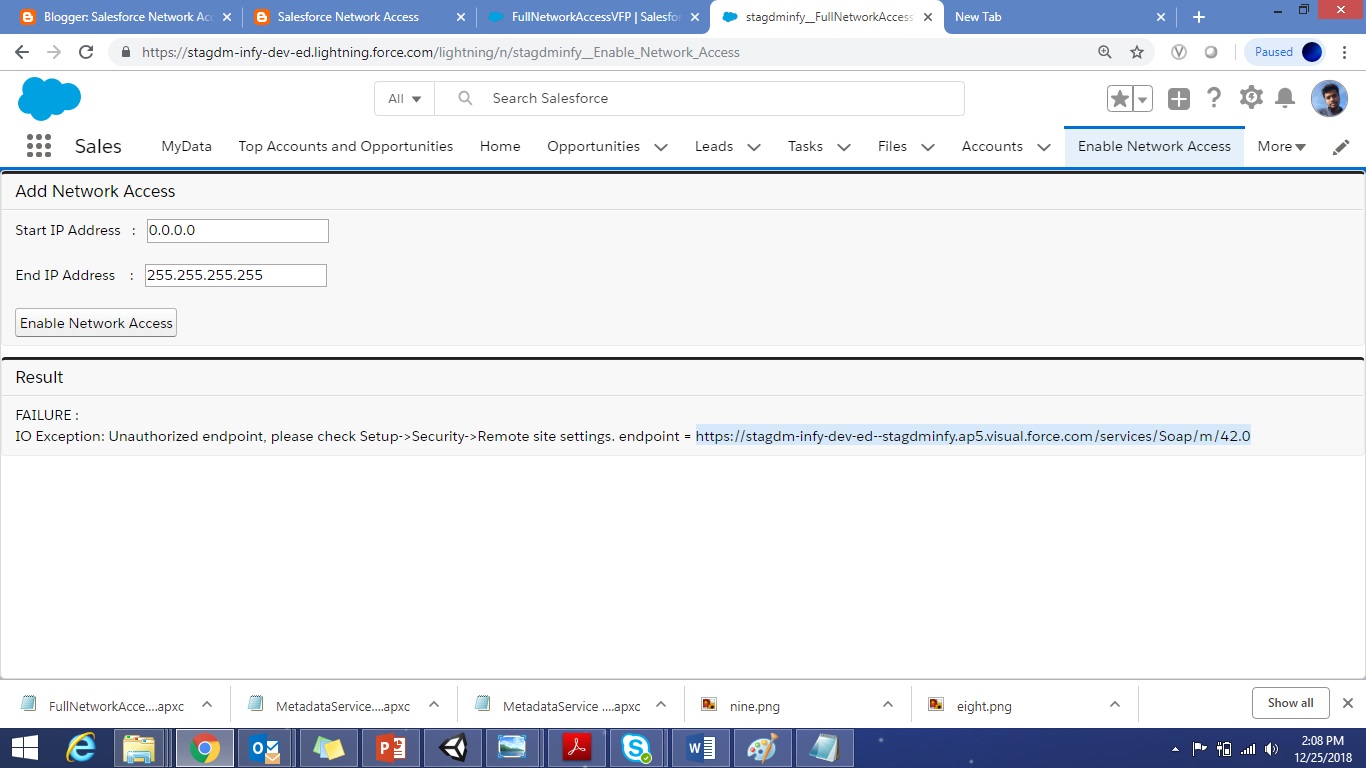This screenshot has width=1366, height=768.
Task: Toggle the Paused sync profile control
Action: pos(1284,51)
